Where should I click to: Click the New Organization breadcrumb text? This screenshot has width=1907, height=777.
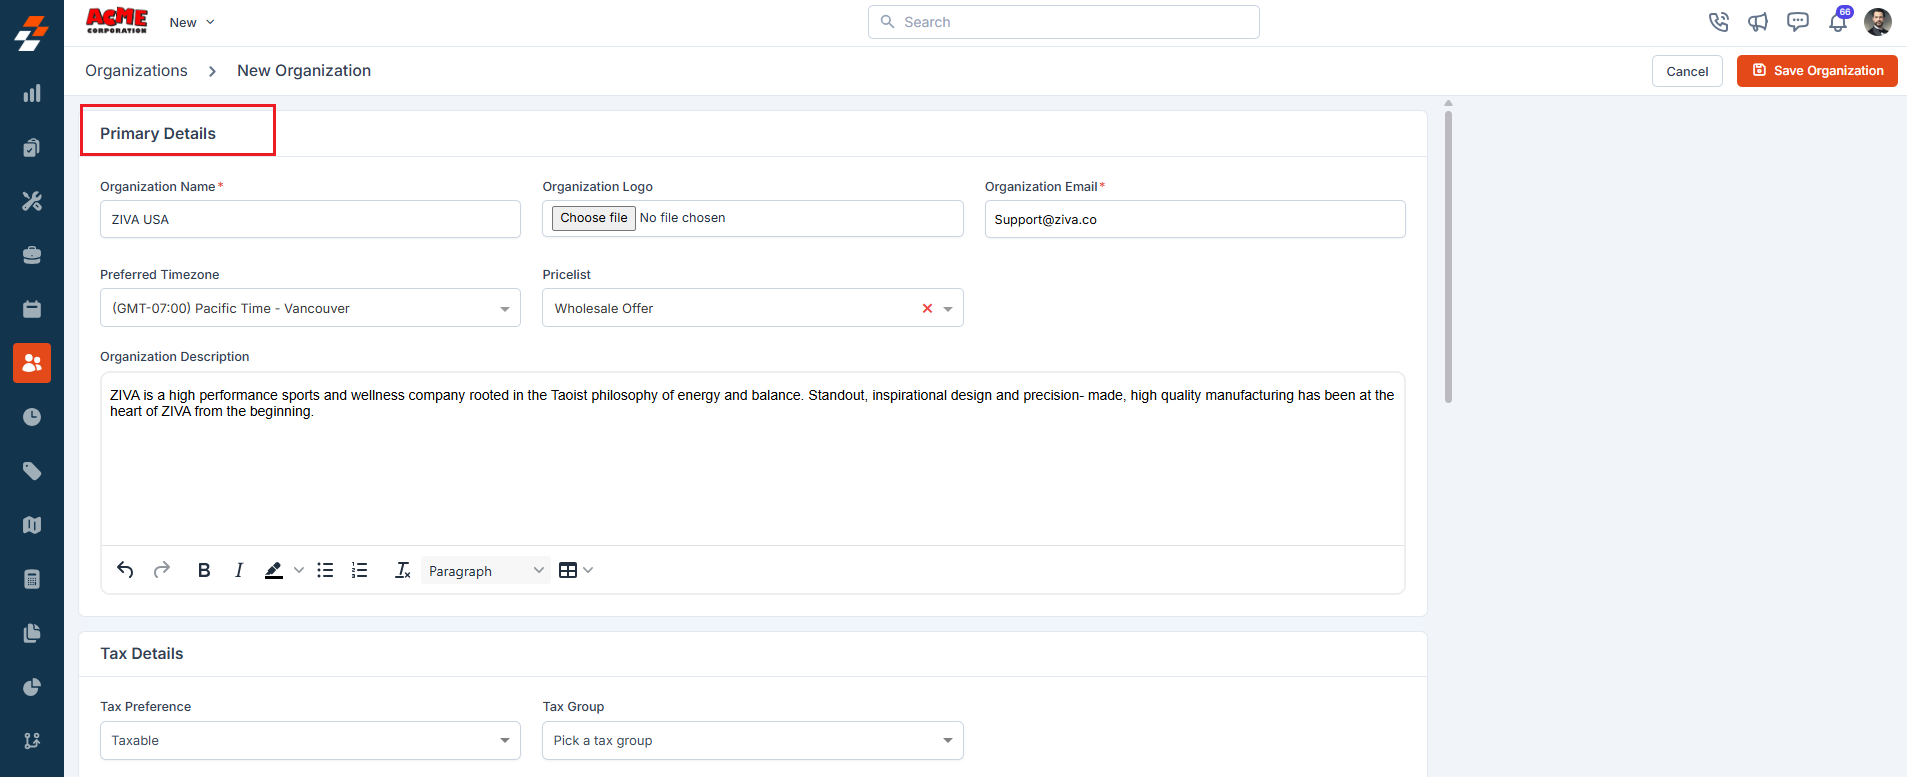point(304,70)
